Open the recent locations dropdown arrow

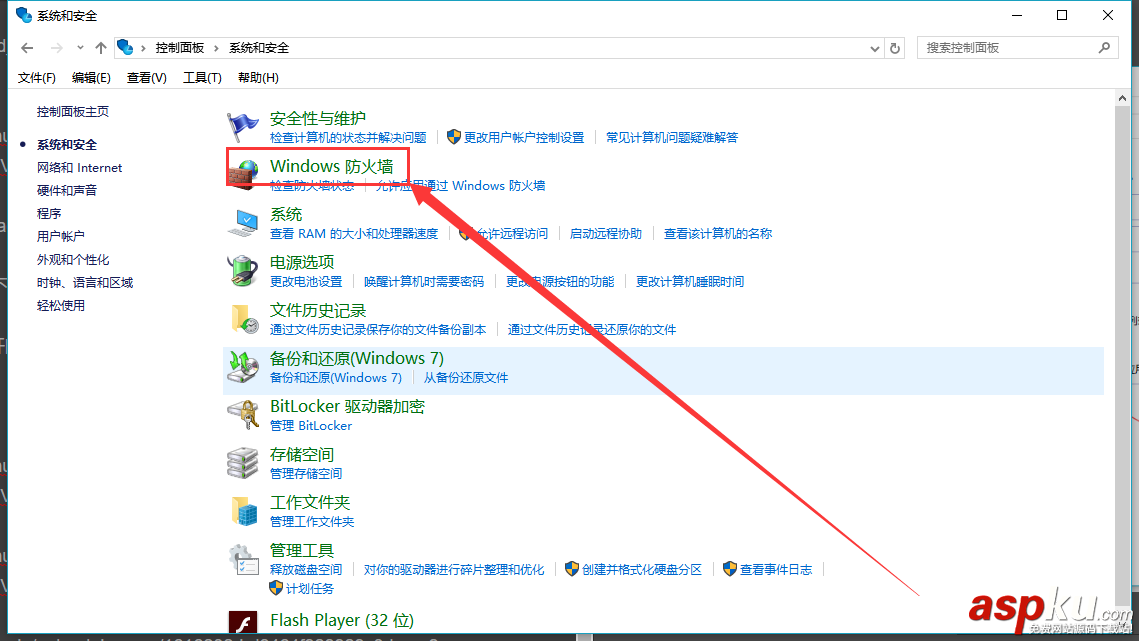(x=80, y=48)
